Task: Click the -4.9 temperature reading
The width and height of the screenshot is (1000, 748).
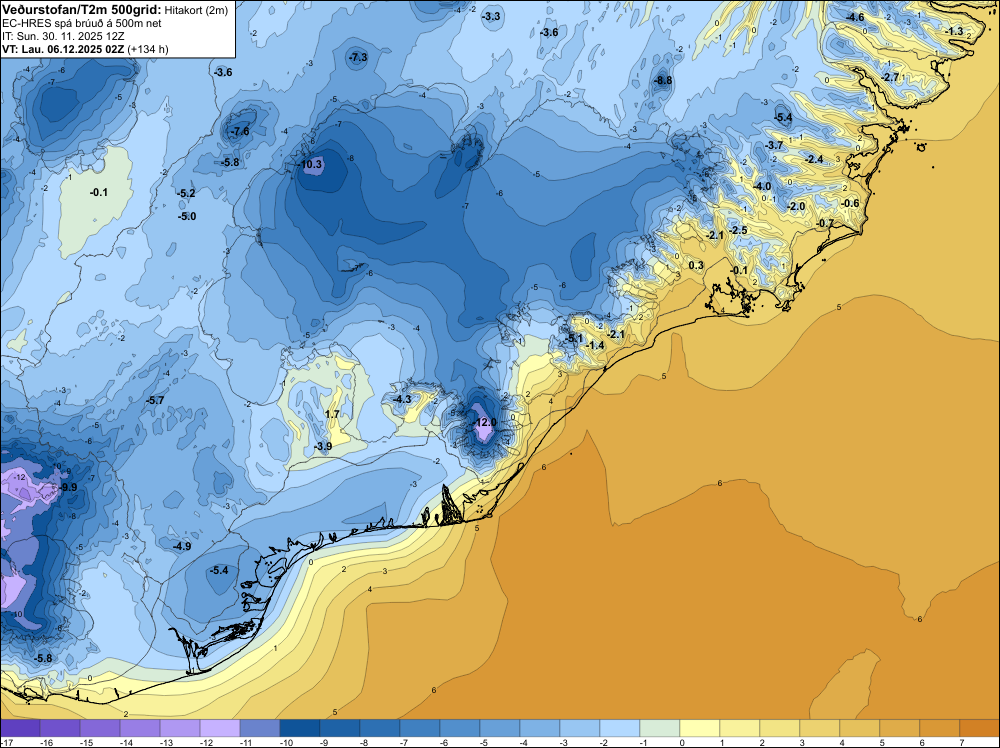Action: point(182,546)
